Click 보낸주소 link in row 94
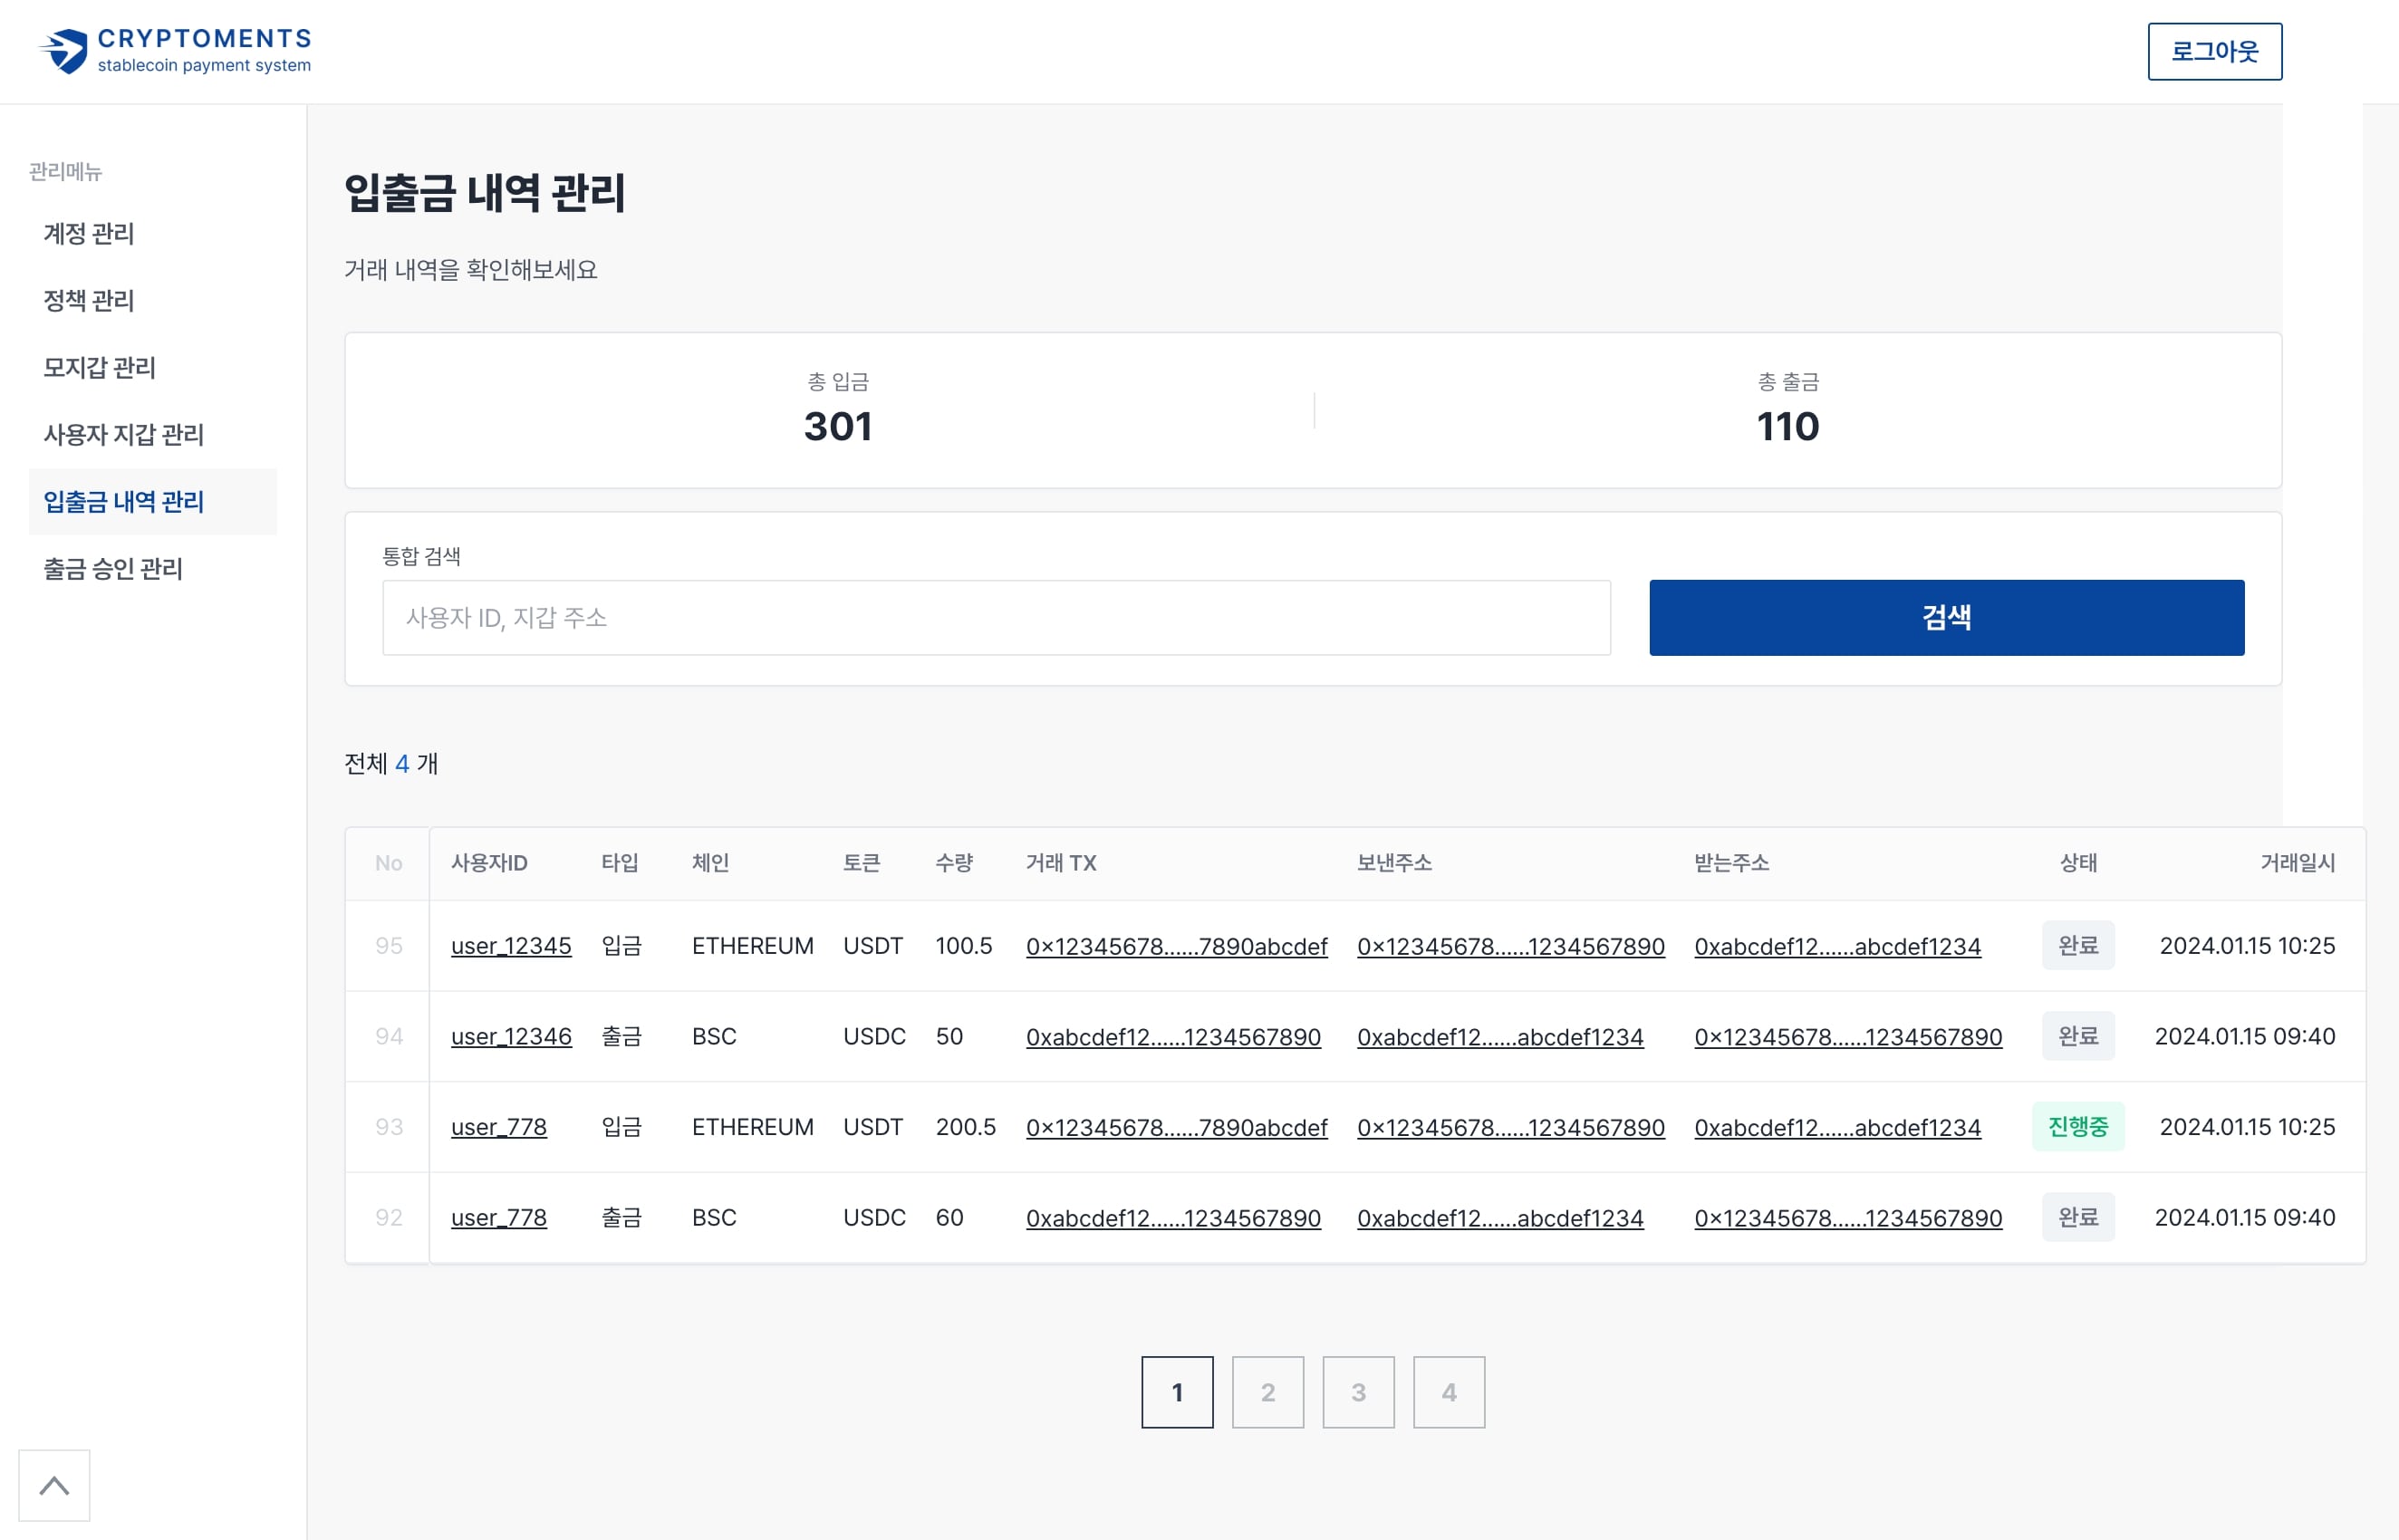This screenshot has width=2399, height=1540. [1499, 1038]
